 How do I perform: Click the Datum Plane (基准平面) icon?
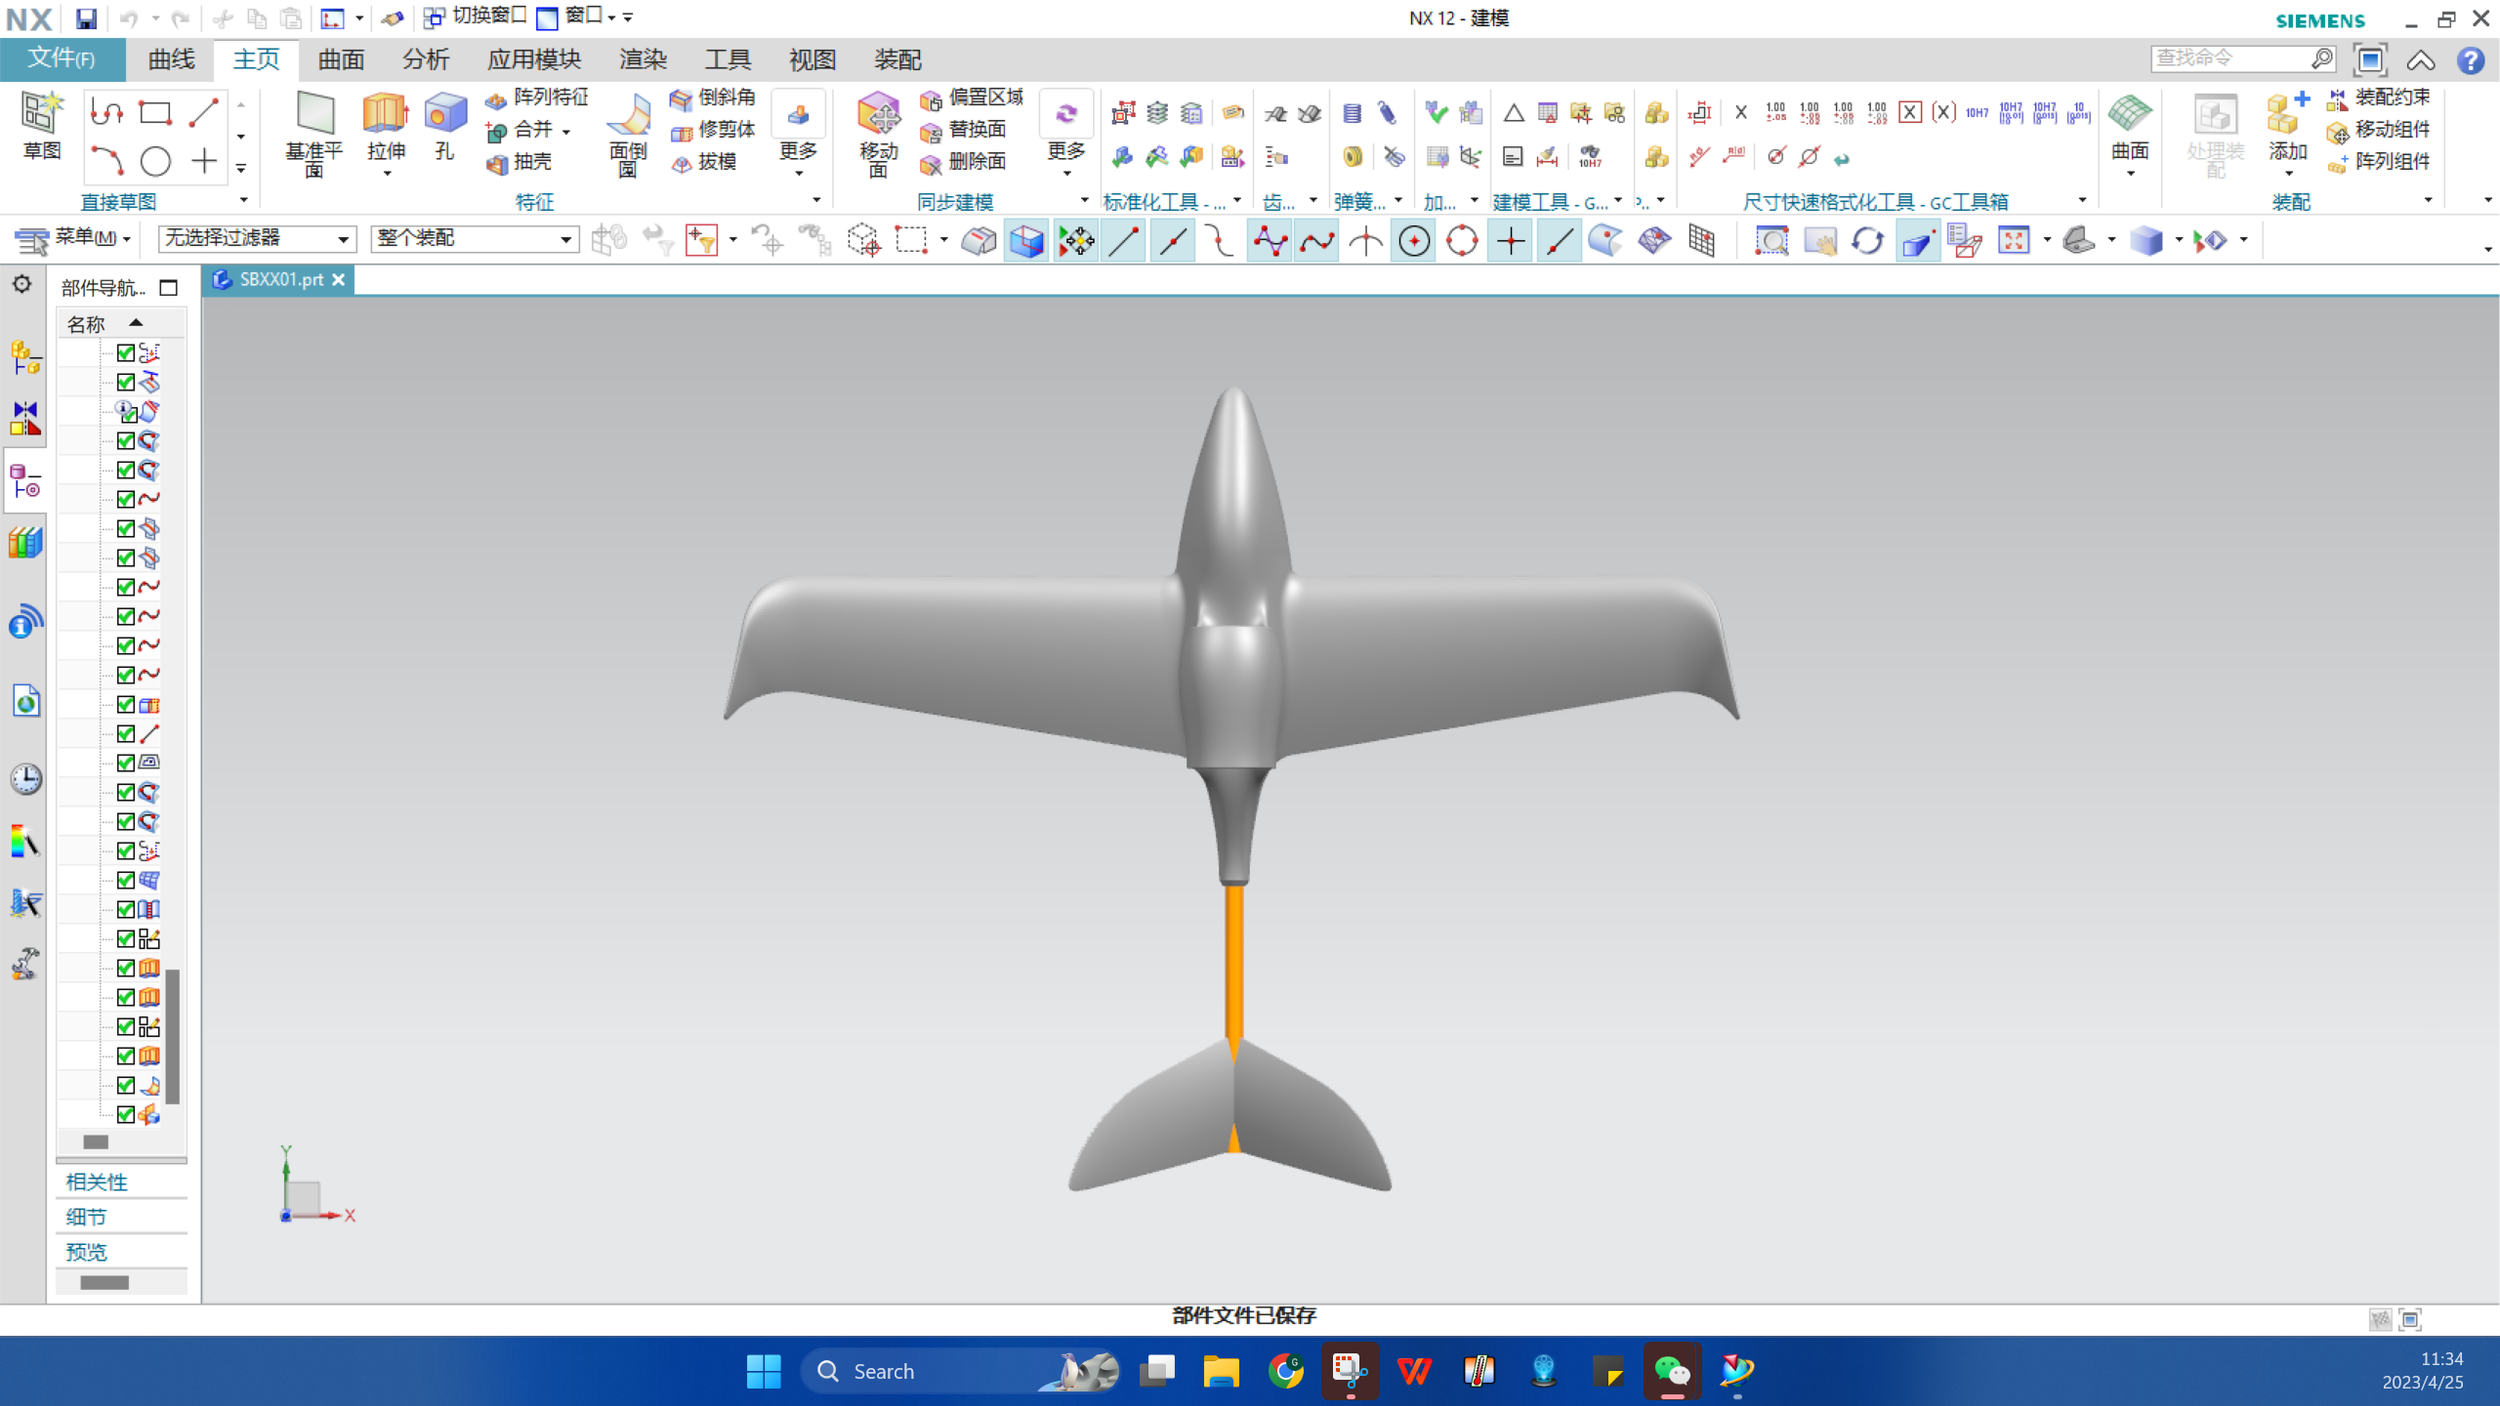[x=314, y=116]
